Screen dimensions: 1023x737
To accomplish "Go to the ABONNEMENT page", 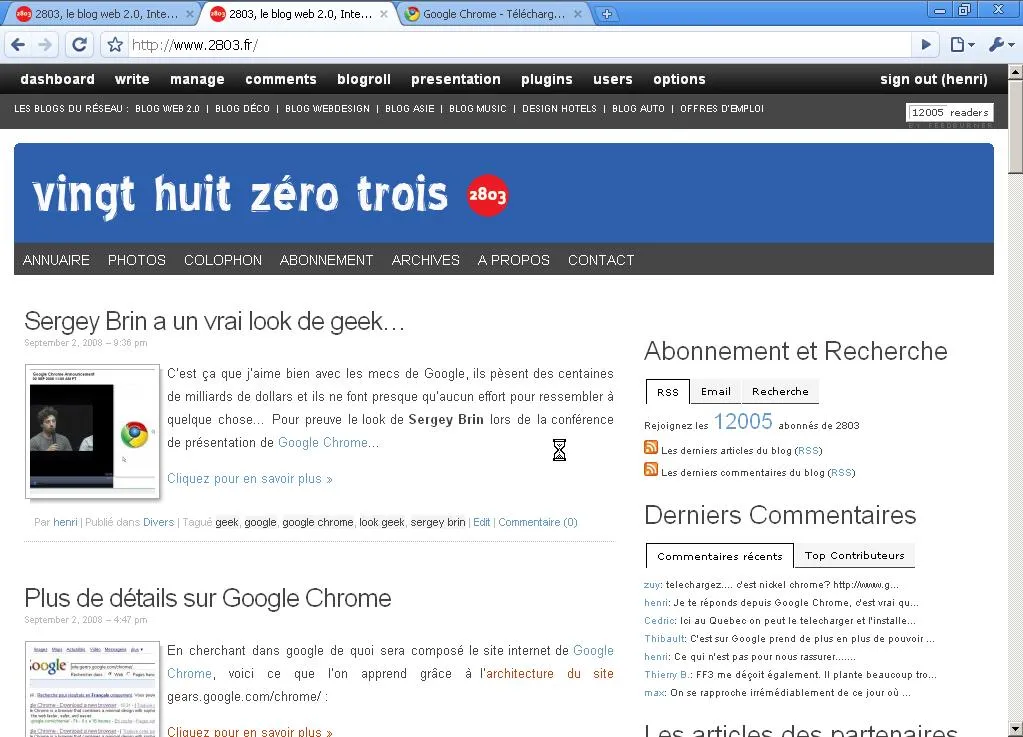I will pos(326,260).
